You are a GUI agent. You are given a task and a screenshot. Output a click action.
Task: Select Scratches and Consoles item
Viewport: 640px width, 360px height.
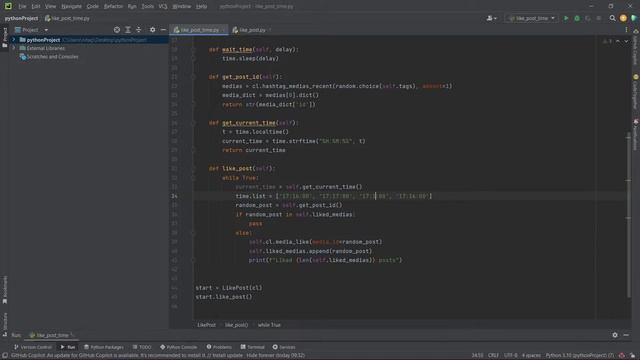(x=49, y=57)
